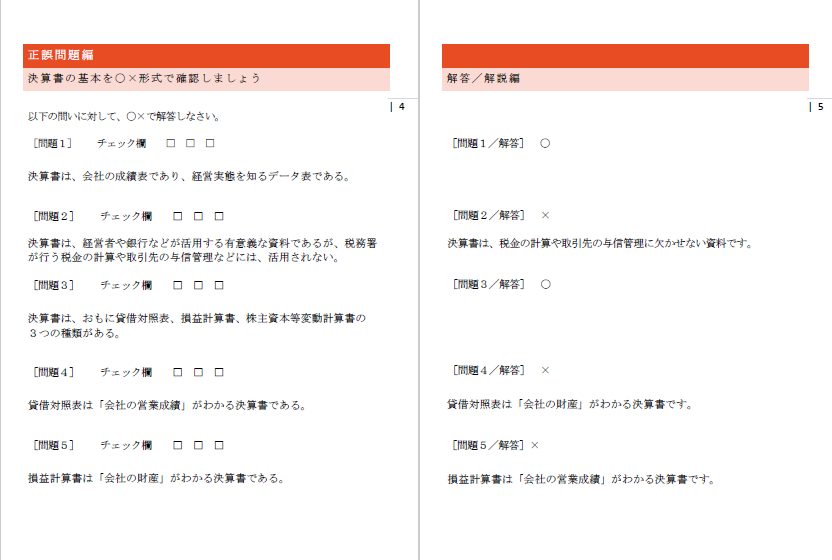
Task: Click the 正誤問題編 header title
Action: coord(61,55)
